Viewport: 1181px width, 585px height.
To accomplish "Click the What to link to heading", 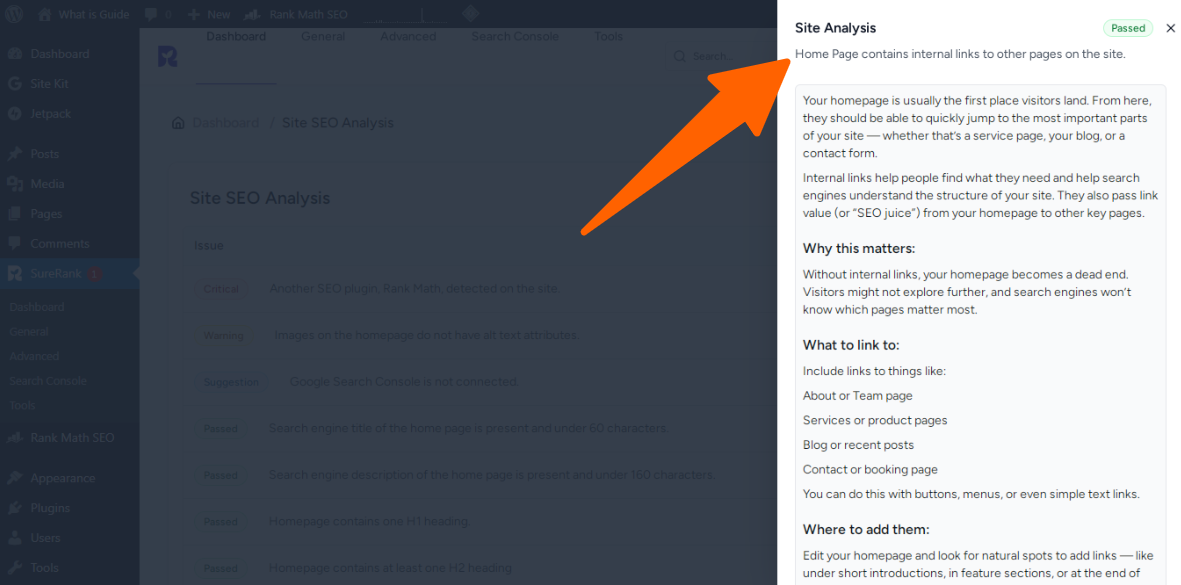I will coord(851,346).
